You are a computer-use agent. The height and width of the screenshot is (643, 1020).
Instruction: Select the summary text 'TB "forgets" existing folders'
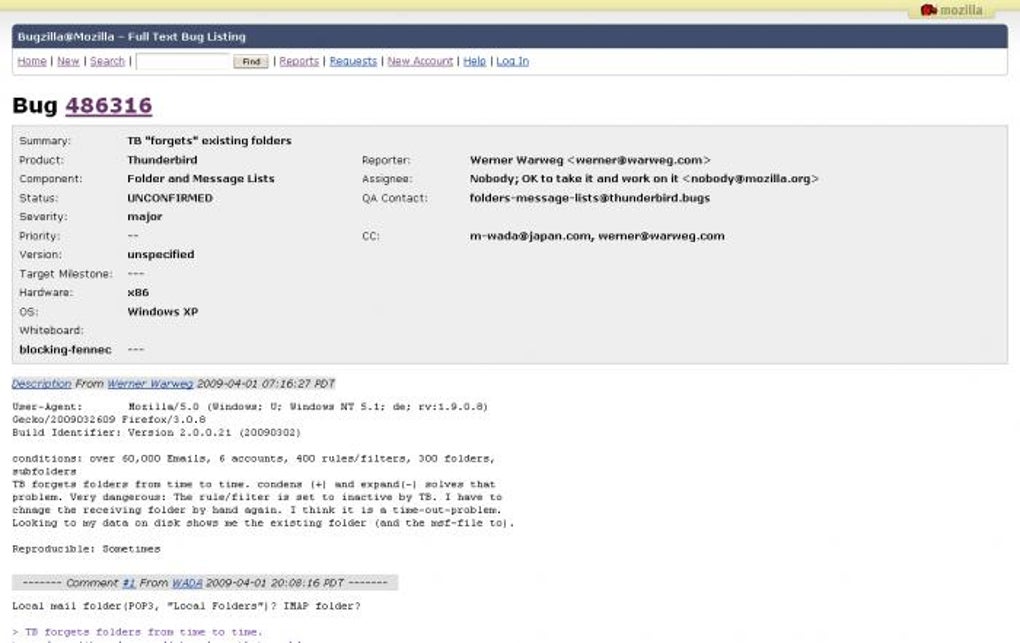(x=209, y=141)
